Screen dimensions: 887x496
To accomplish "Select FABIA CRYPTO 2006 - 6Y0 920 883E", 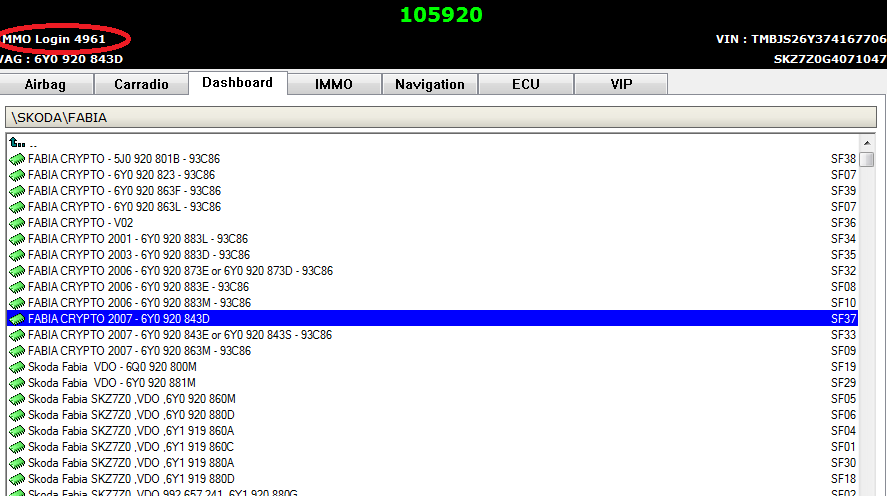I will tap(139, 287).
